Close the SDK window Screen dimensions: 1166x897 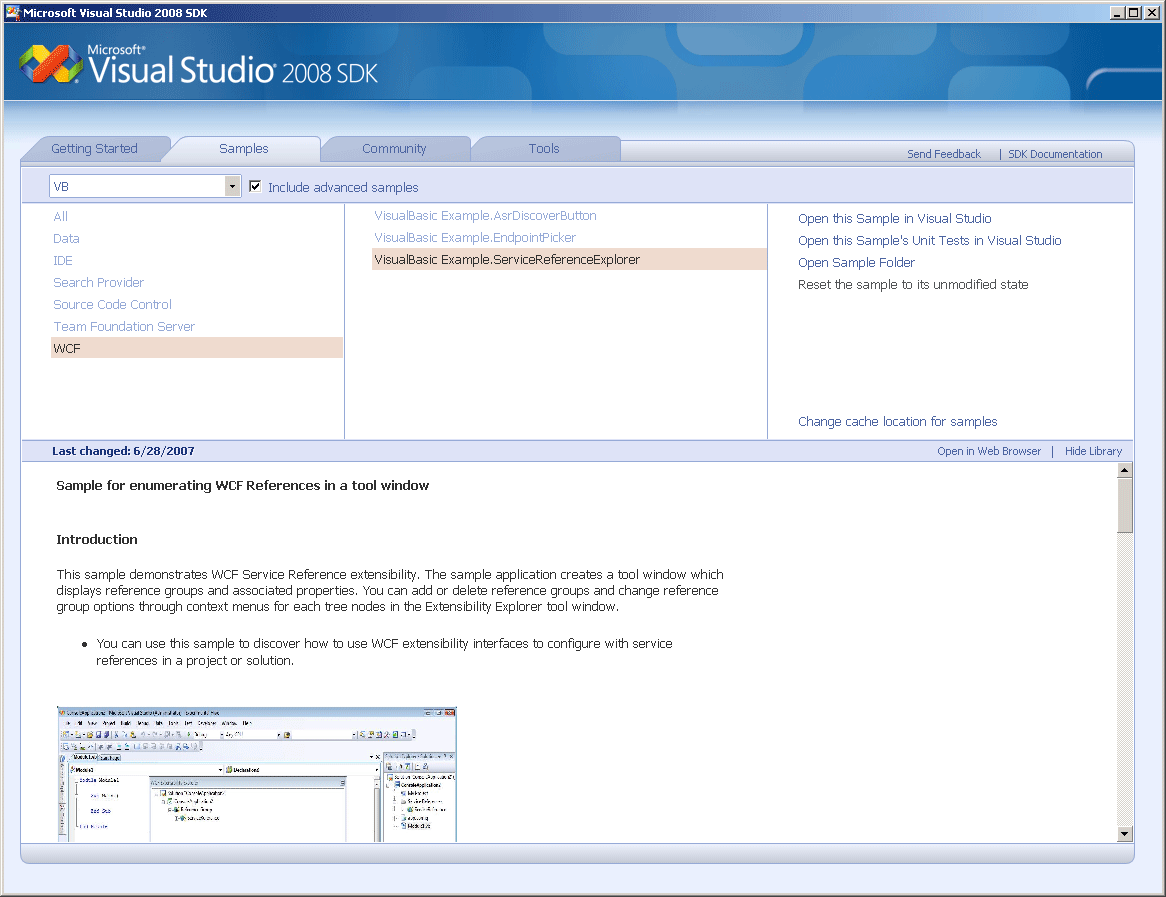coord(1151,13)
